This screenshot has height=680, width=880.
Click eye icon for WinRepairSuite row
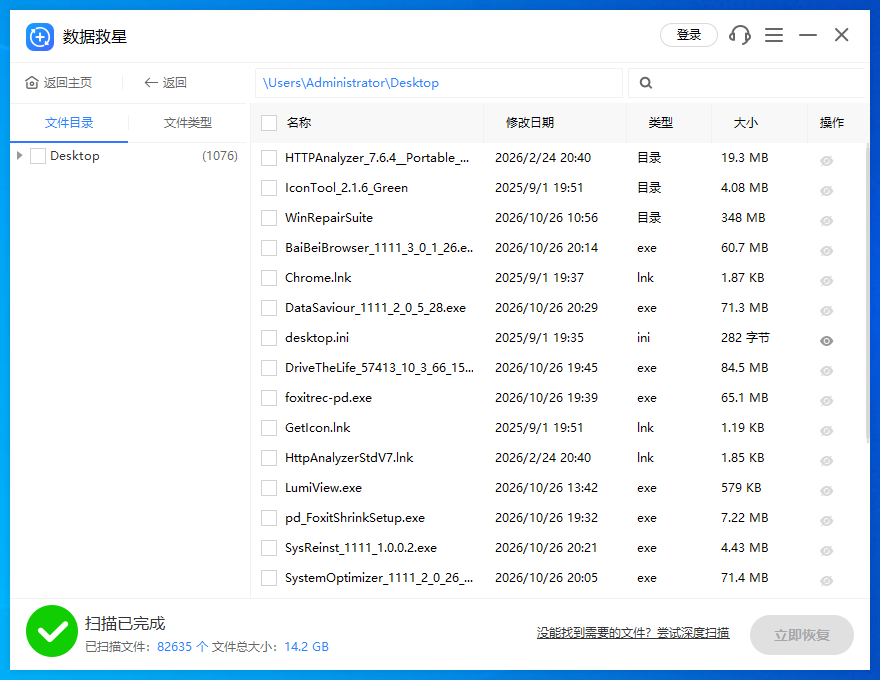pyautogui.click(x=826, y=220)
